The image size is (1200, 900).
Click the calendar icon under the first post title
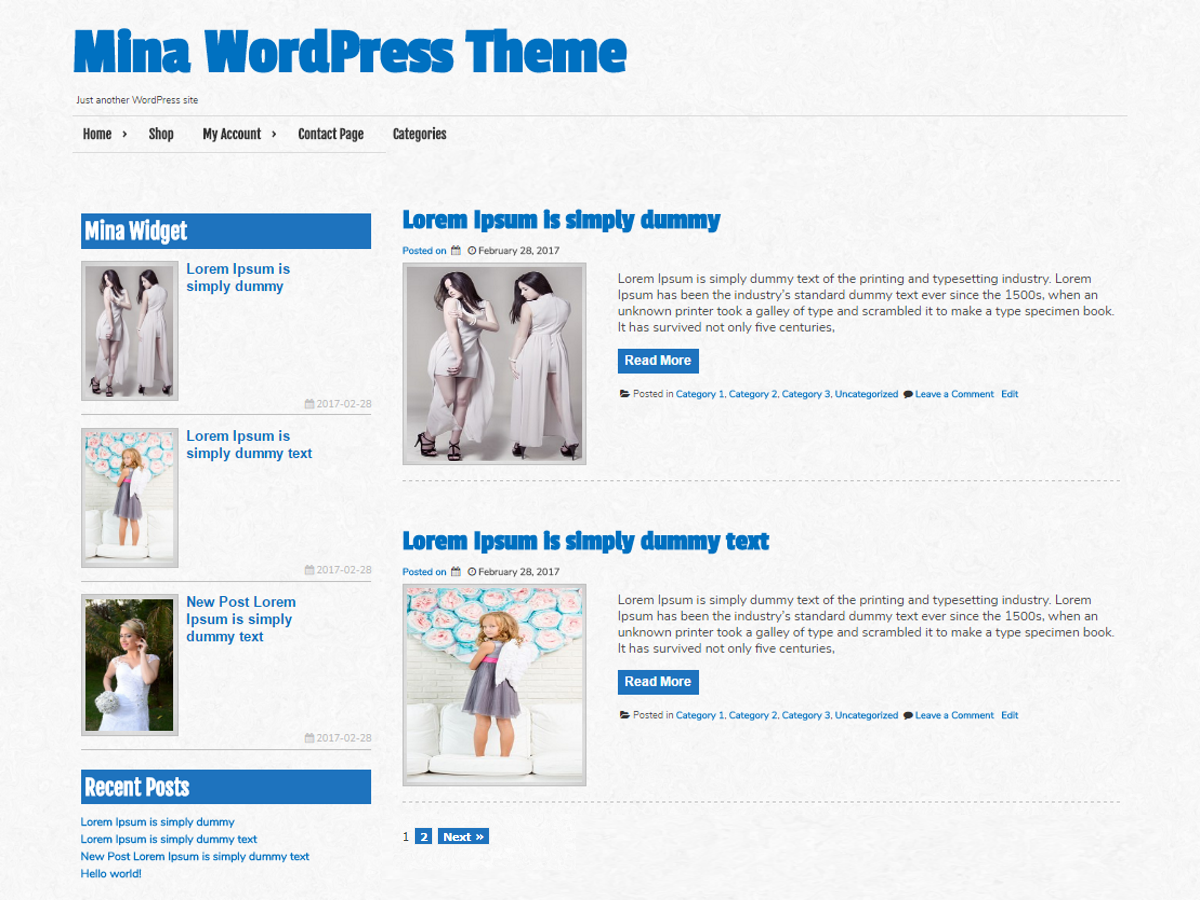456,251
